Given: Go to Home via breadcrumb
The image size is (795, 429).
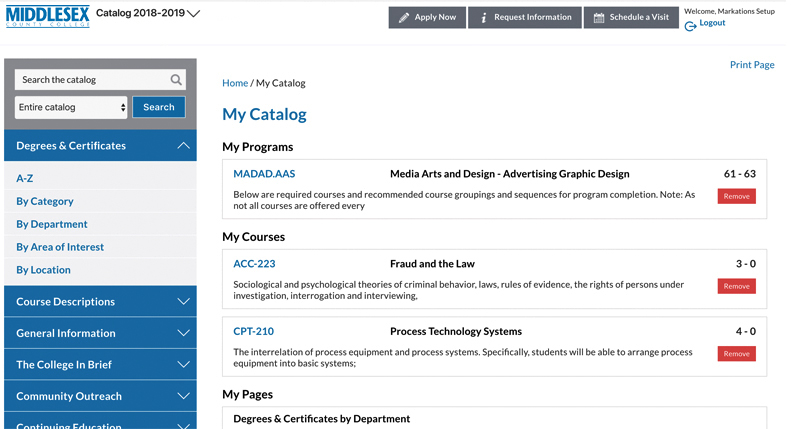Looking at the screenshot, I should [x=235, y=83].
